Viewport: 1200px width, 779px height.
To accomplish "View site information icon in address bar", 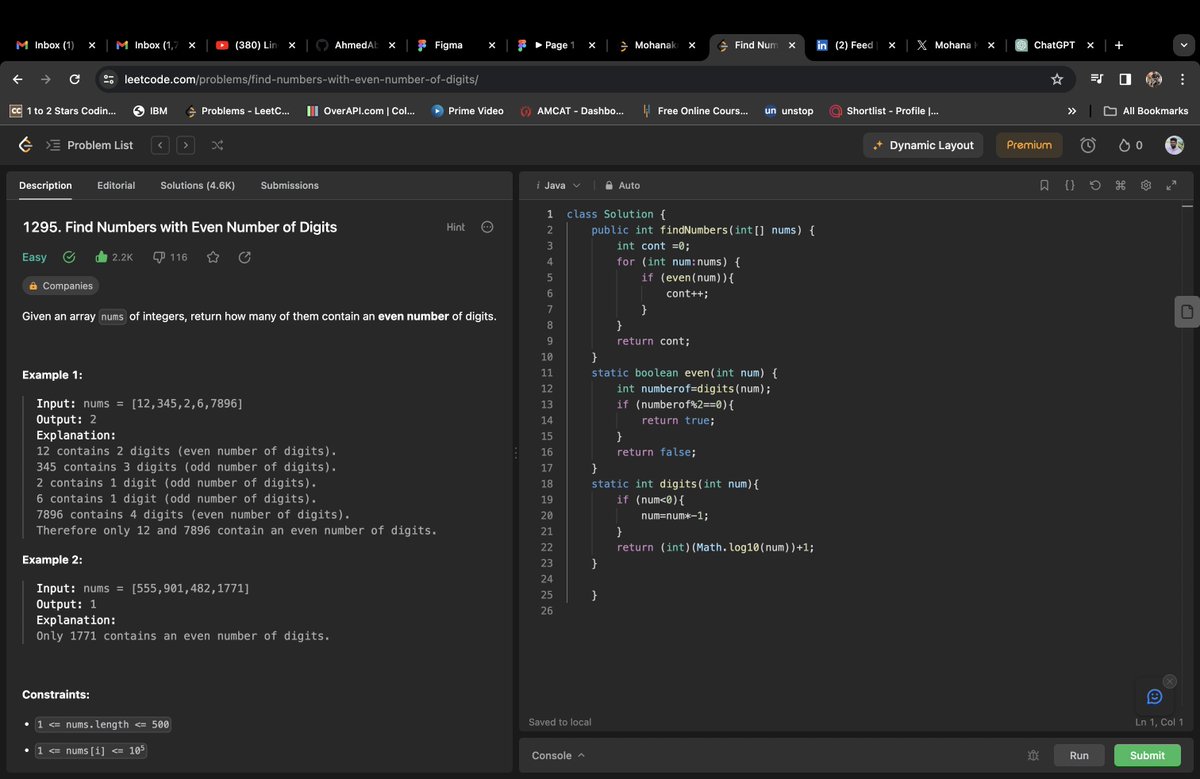I will (109, 79).
